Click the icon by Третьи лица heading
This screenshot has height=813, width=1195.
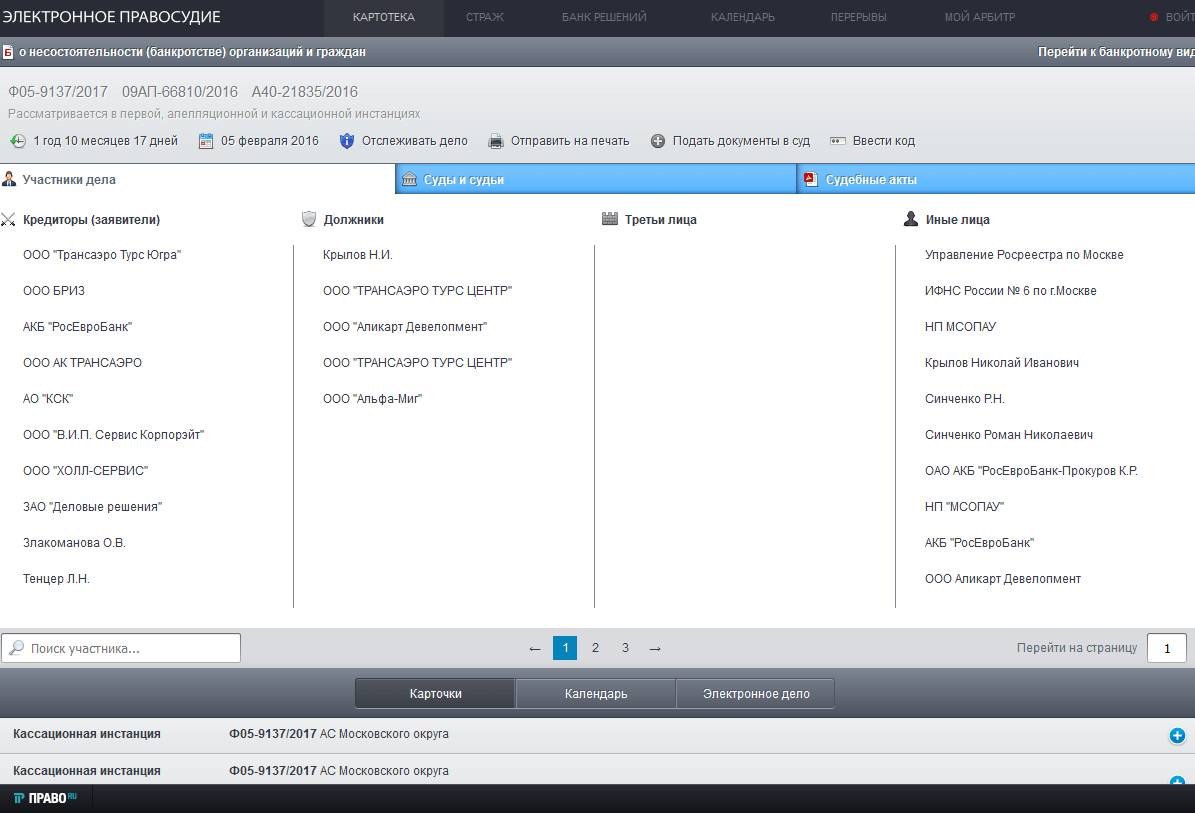point(610,219)
